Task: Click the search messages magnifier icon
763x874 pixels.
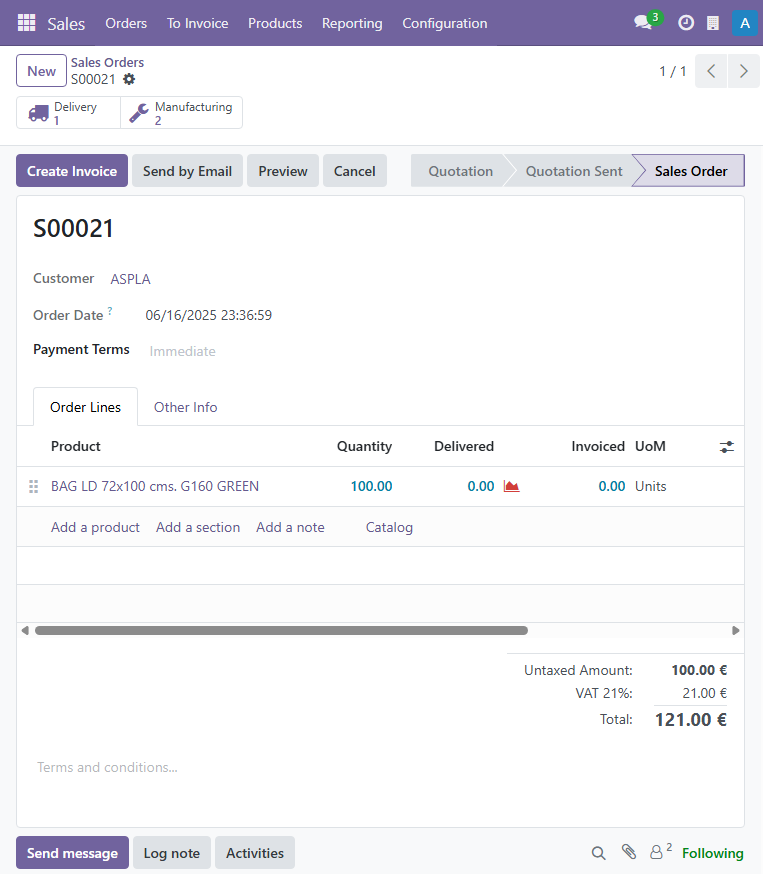Action: click(598, 853)
